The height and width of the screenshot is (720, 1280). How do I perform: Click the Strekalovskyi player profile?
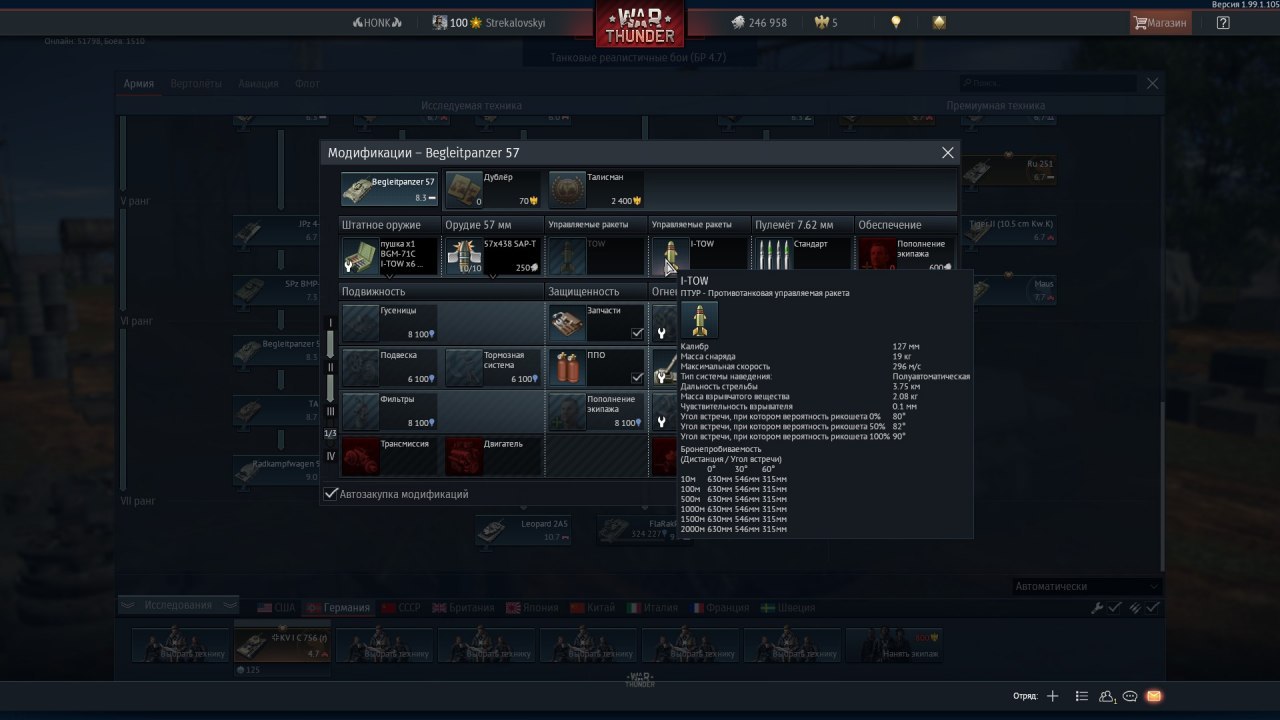[491, 22]
